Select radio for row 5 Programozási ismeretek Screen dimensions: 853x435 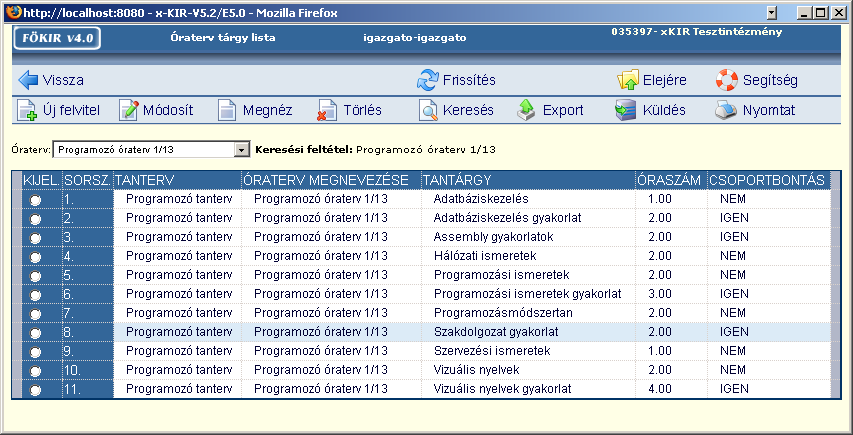click(x=35, y=276)
